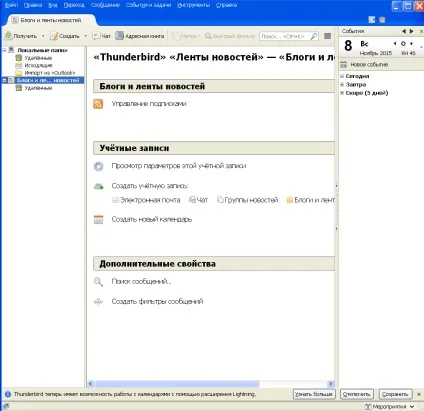Image resolution: width=424 pixels, height=411 pixels.
Task: Select the Исходящие folder
Action: click(38, 65)
